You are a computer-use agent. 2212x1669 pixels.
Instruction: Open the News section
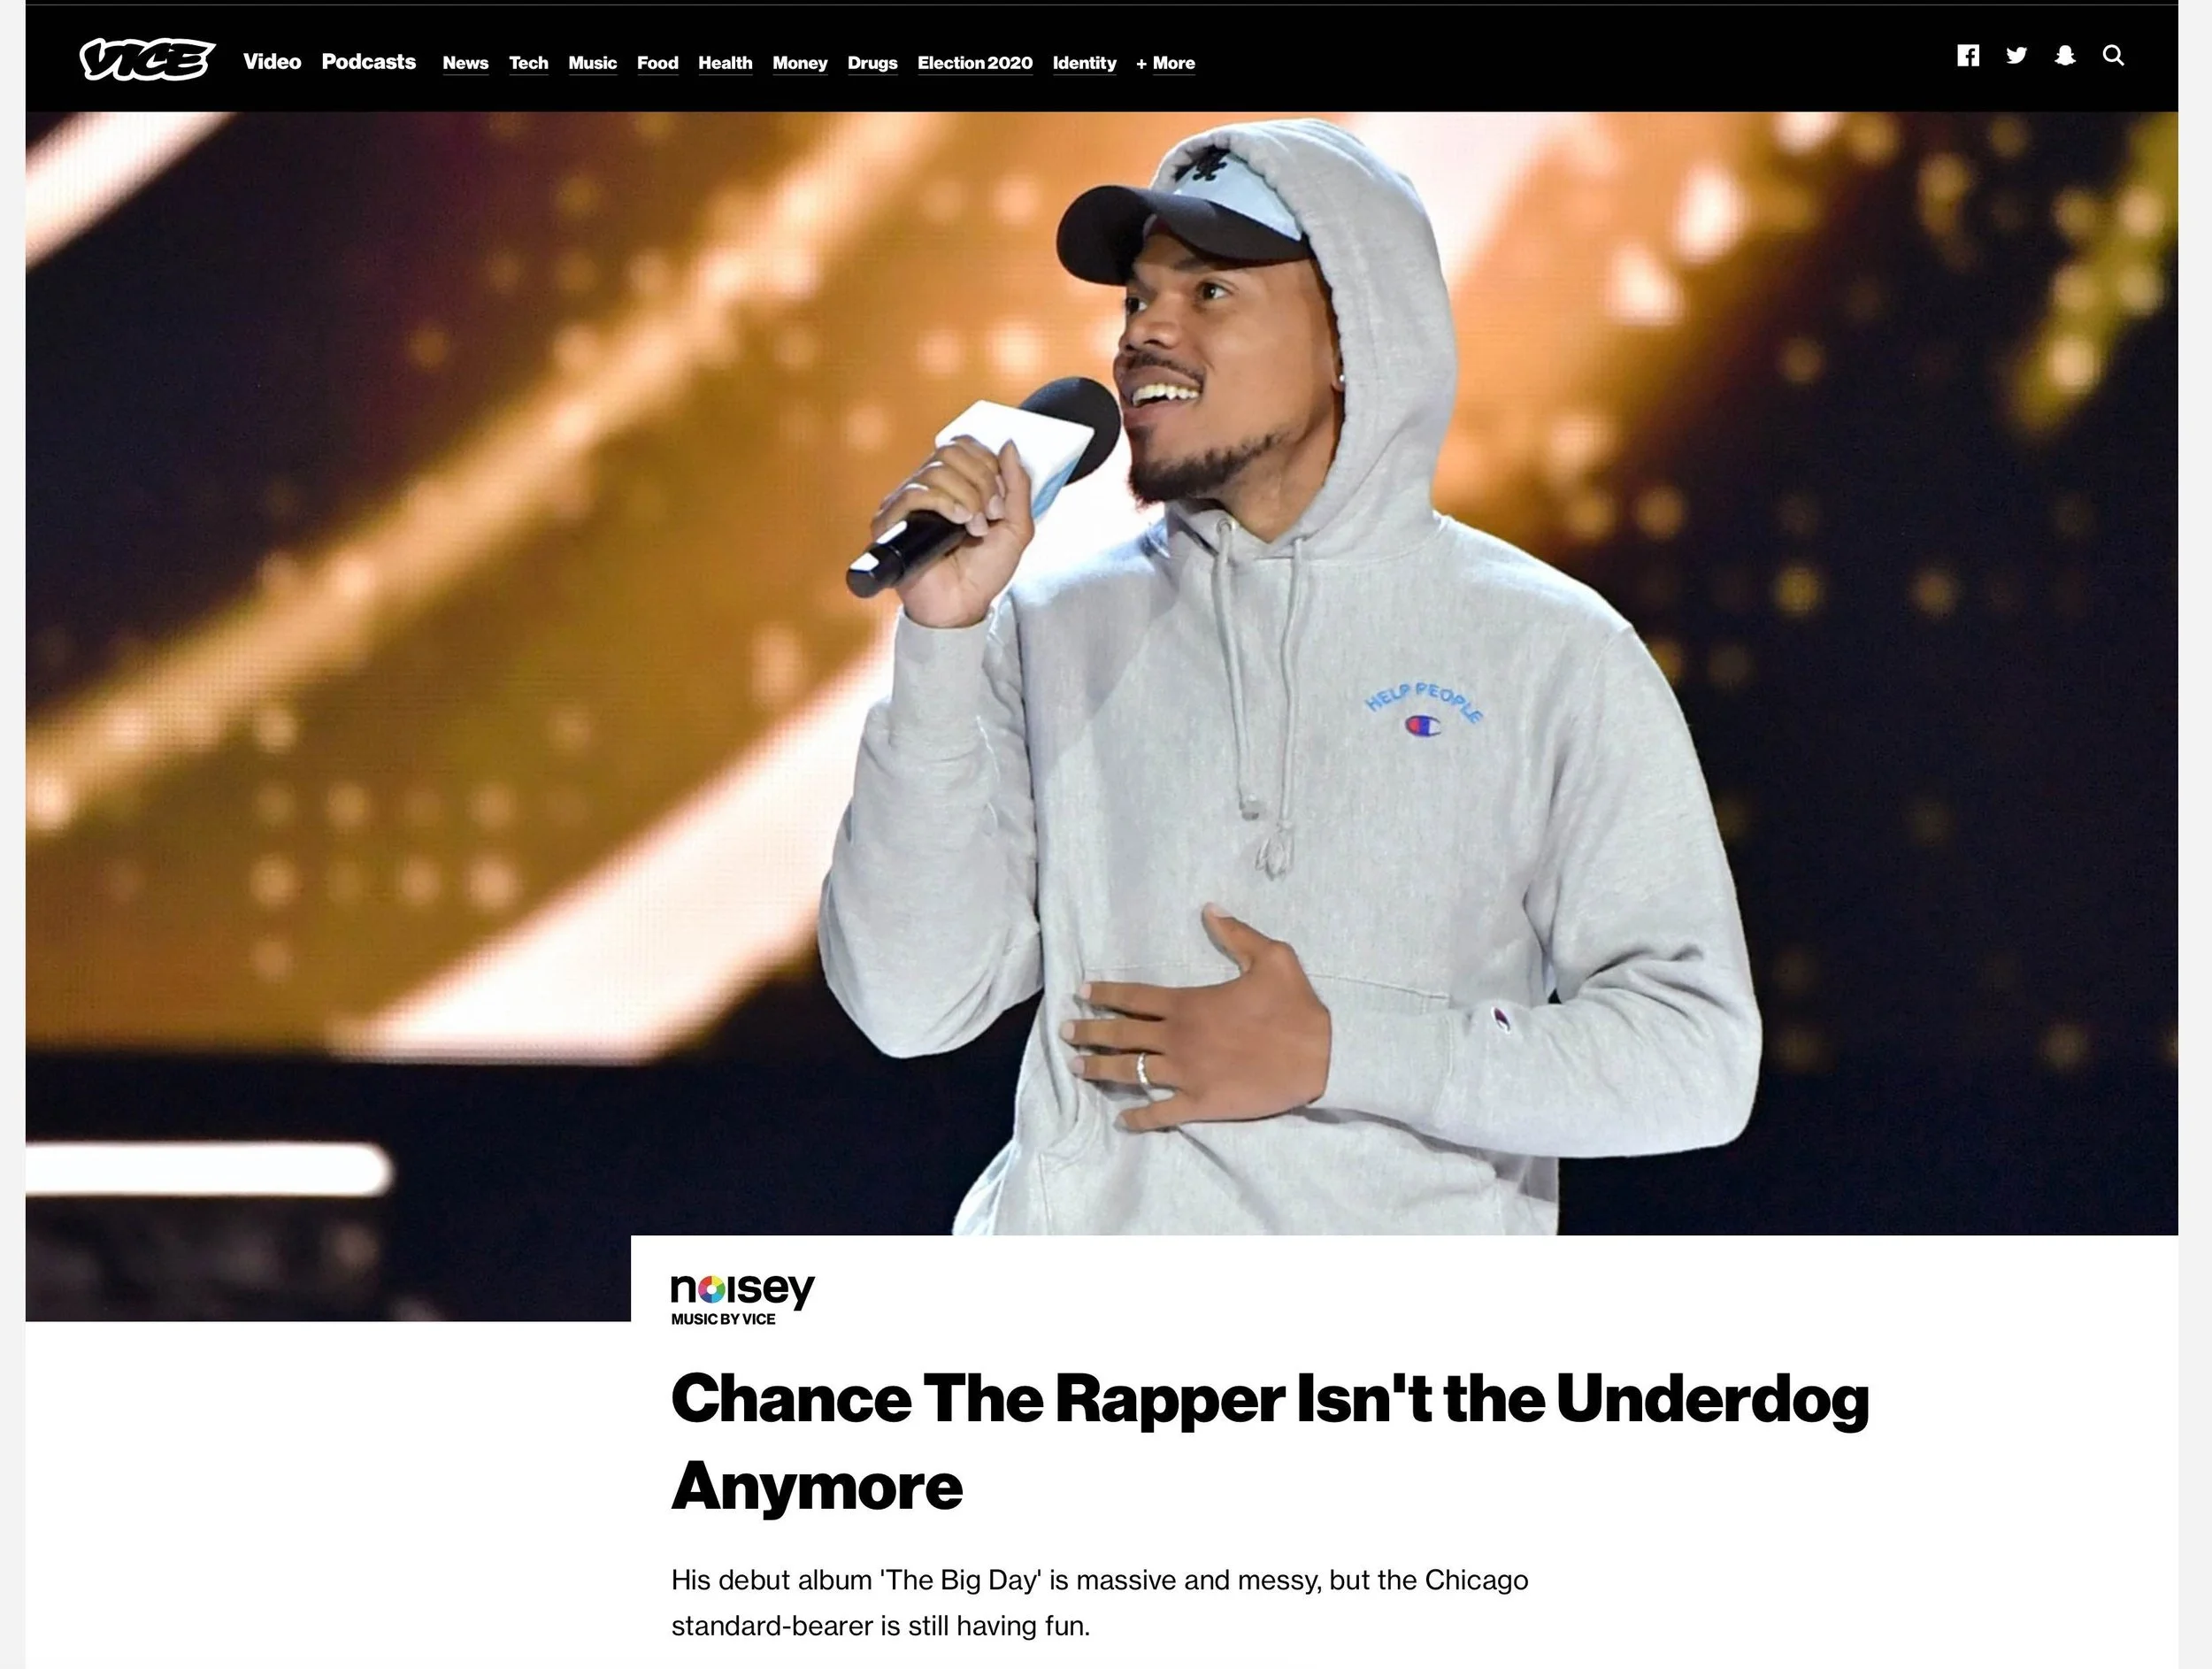[466, 63]
